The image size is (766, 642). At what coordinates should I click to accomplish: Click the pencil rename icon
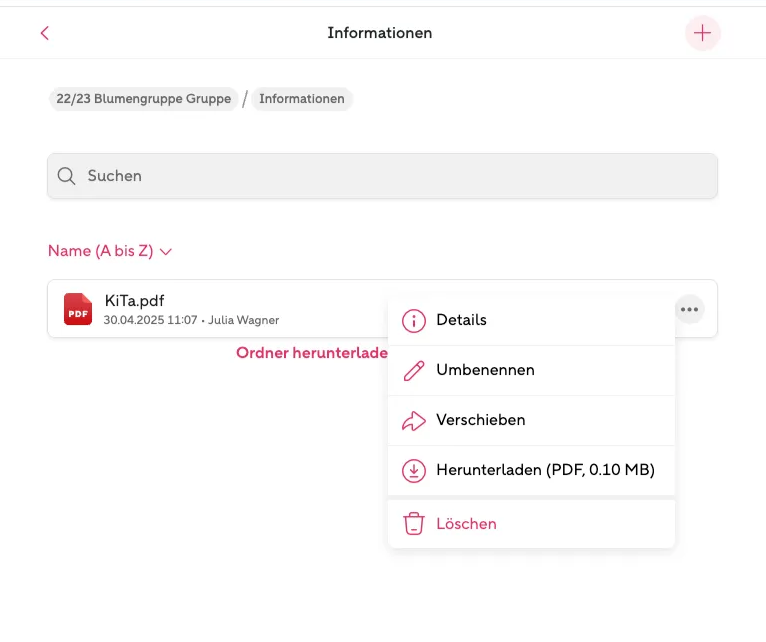414,371
